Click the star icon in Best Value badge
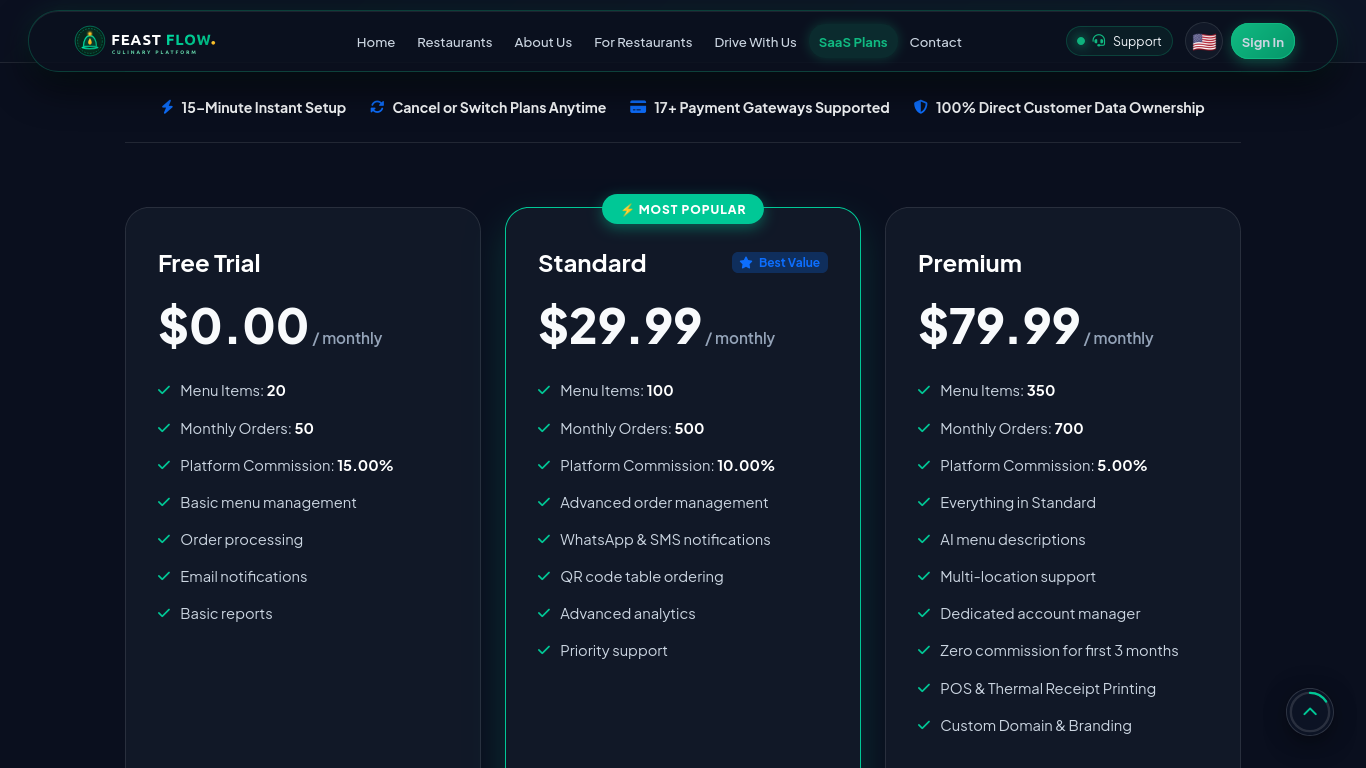Viewport: 1366px width, 768px height. pyautogui.click(x=746, y=263)
